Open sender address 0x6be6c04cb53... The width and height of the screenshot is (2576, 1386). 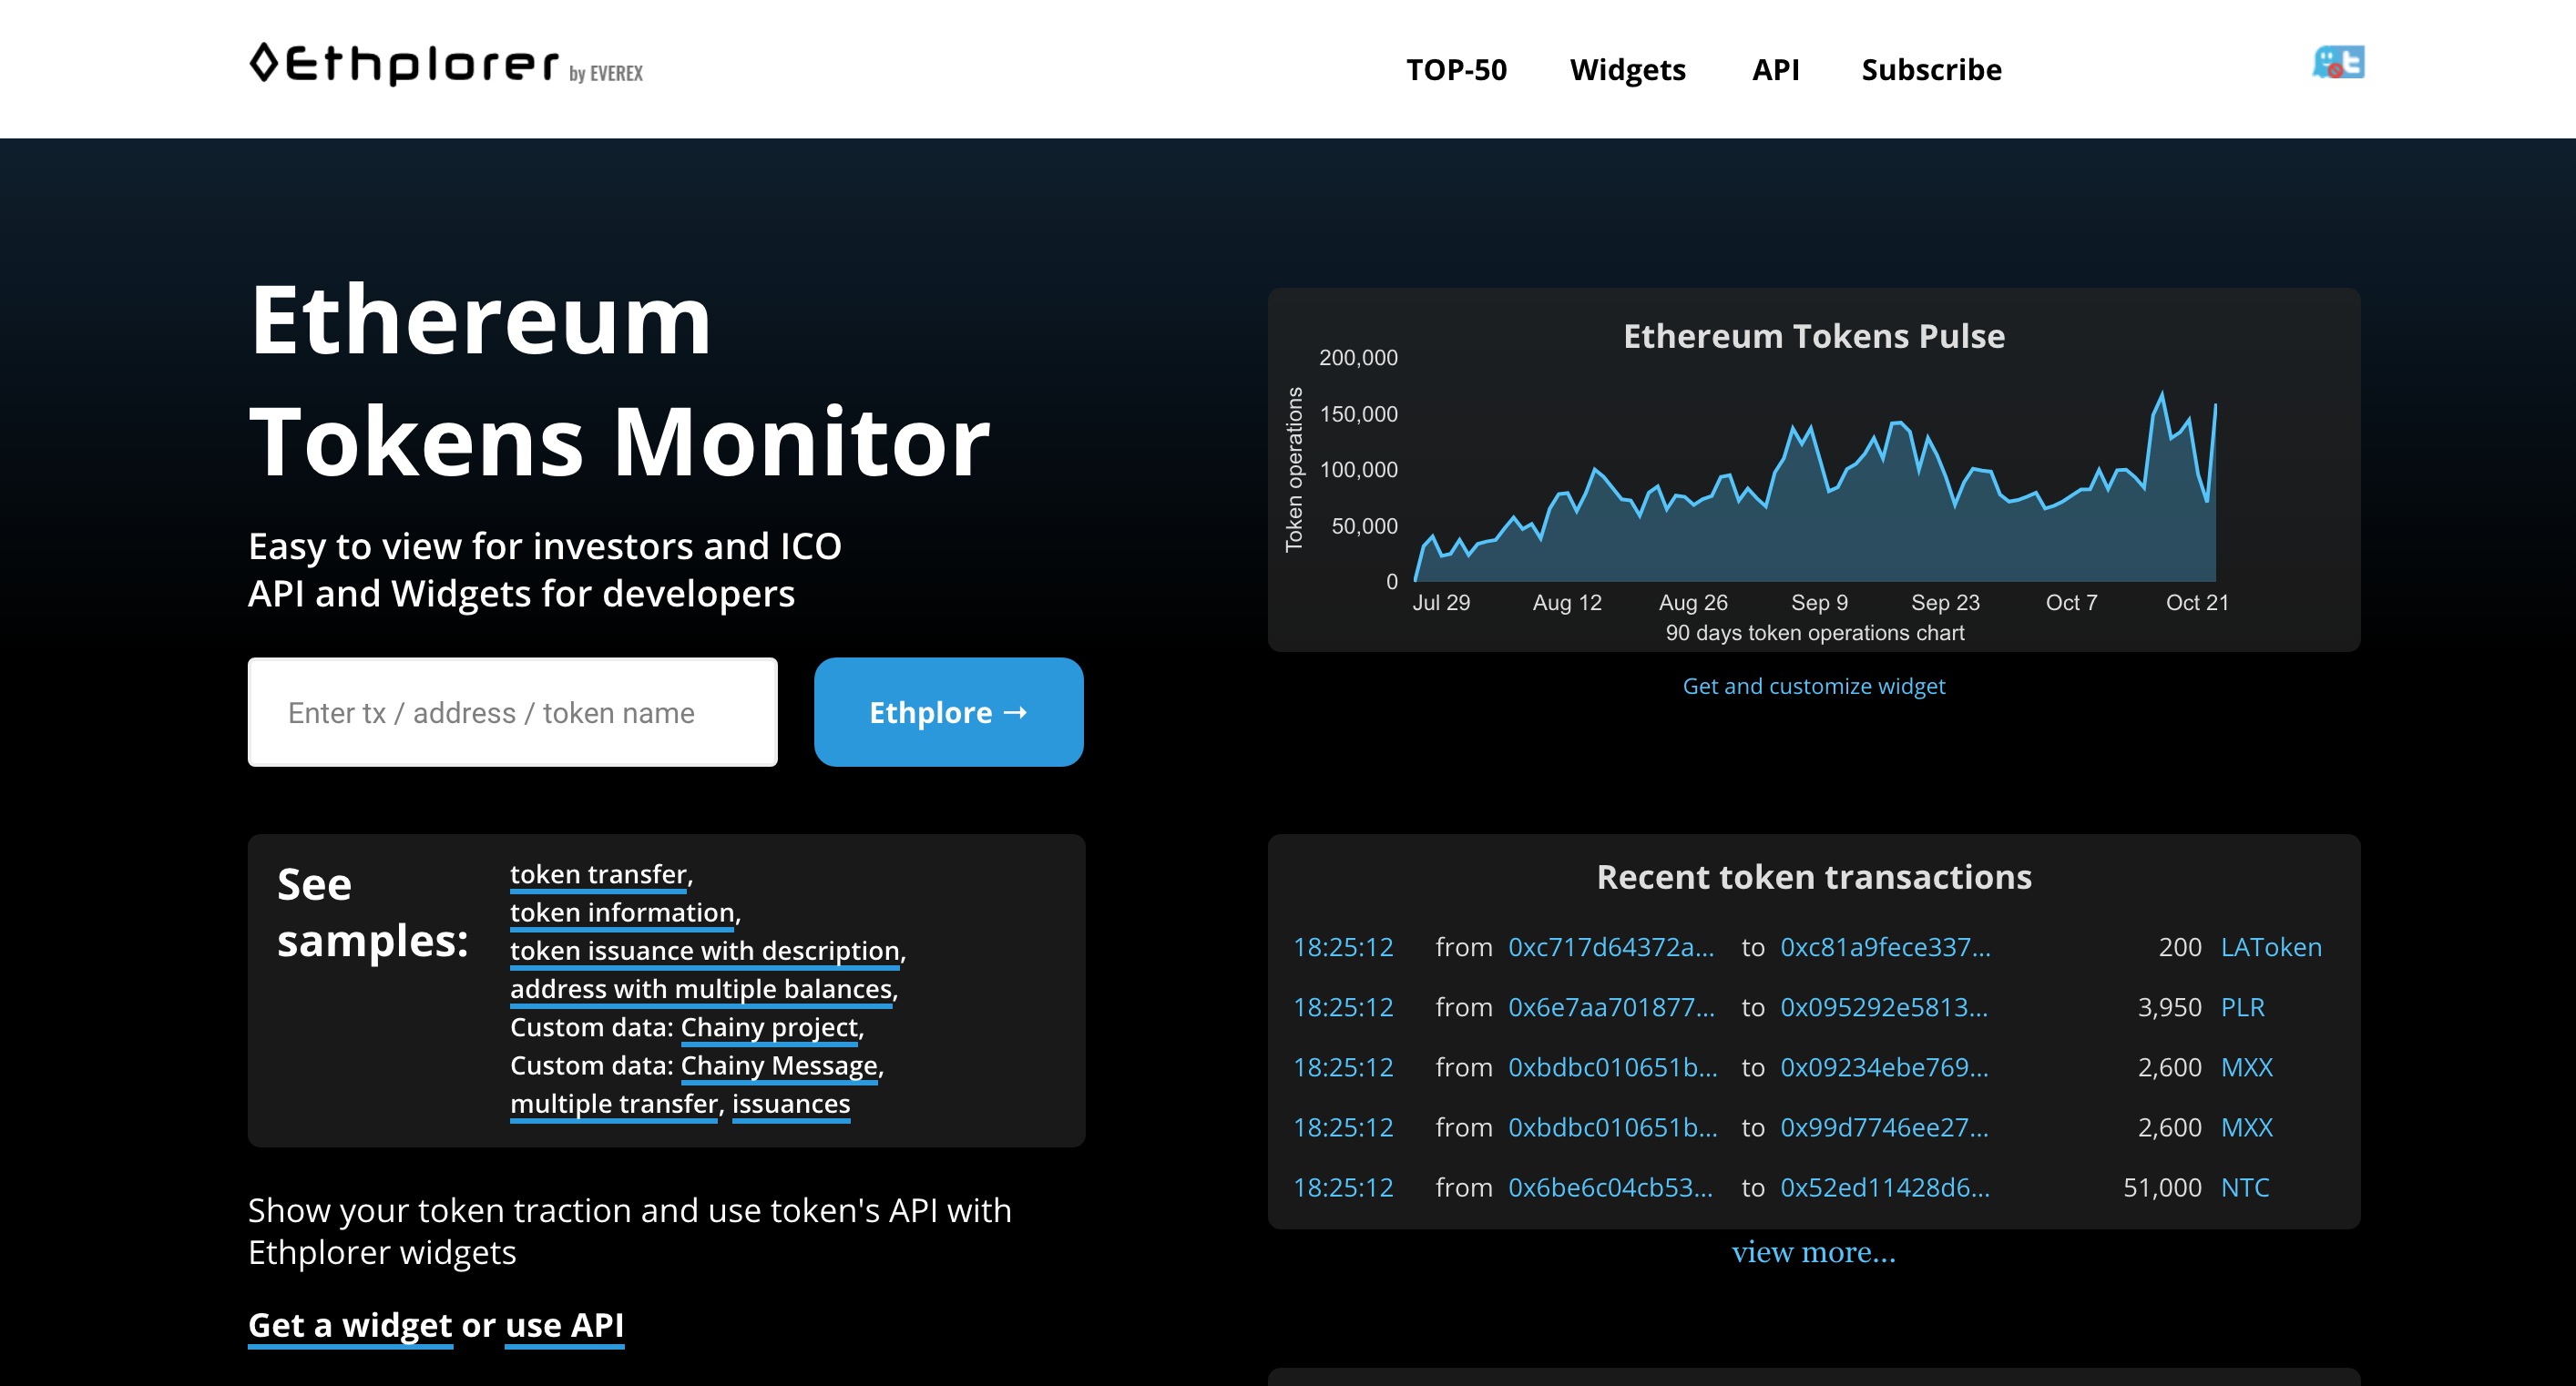1610,1187
